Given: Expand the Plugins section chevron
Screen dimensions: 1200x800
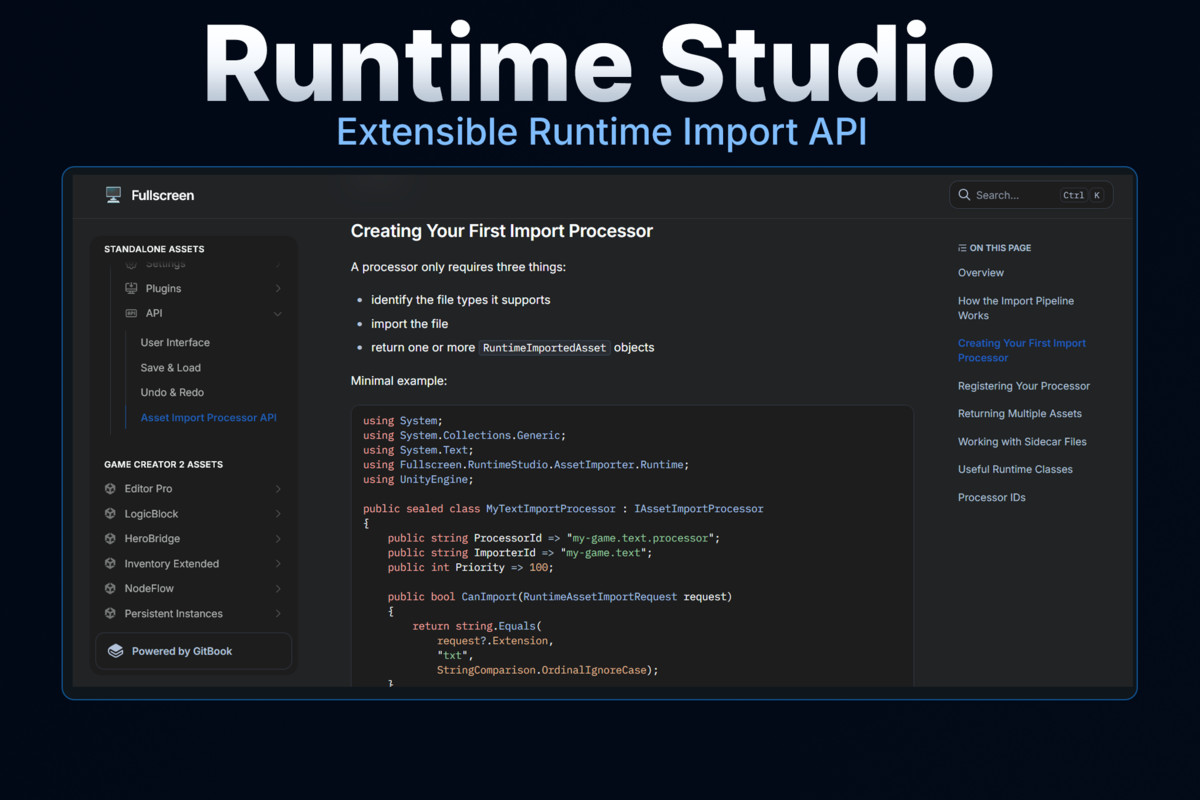Looking at the screenshot, I should point(278,289).
